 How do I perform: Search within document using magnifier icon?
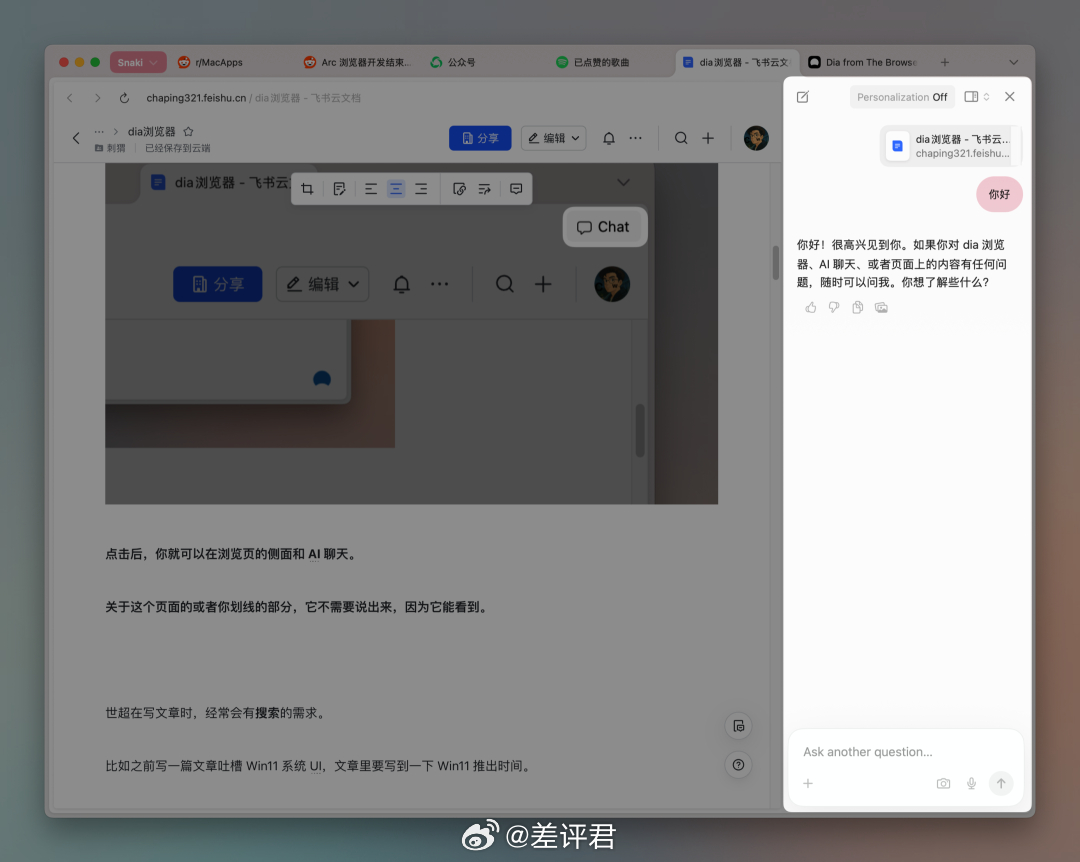coord(681,138)
